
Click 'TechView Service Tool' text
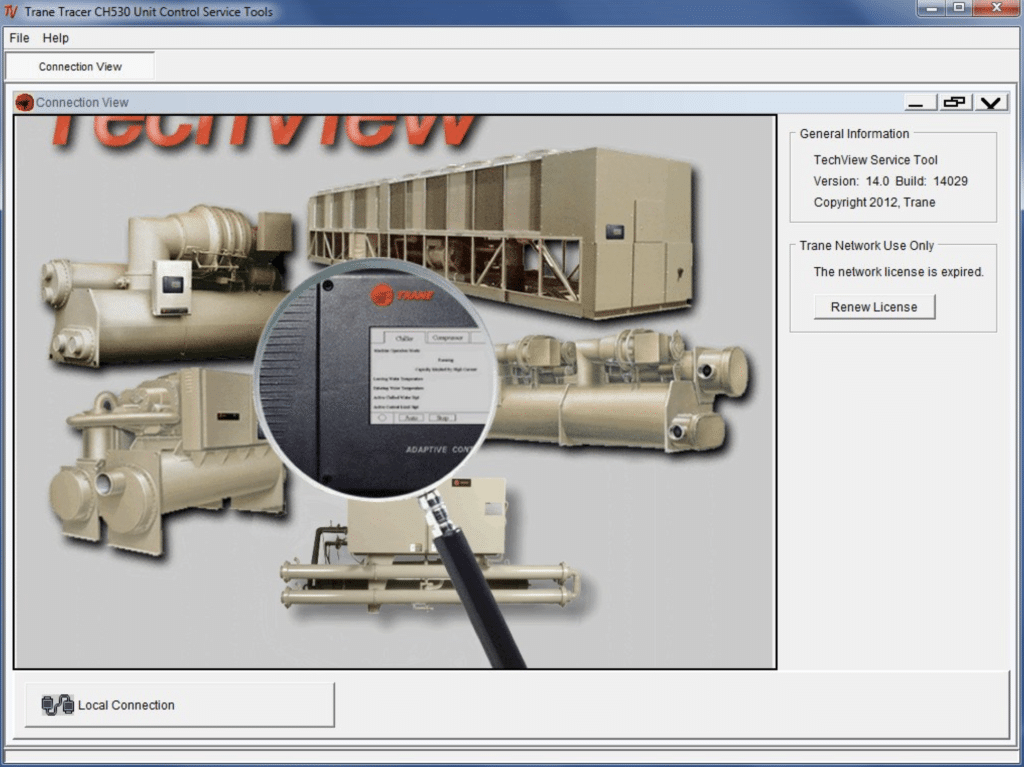point(875,160)
